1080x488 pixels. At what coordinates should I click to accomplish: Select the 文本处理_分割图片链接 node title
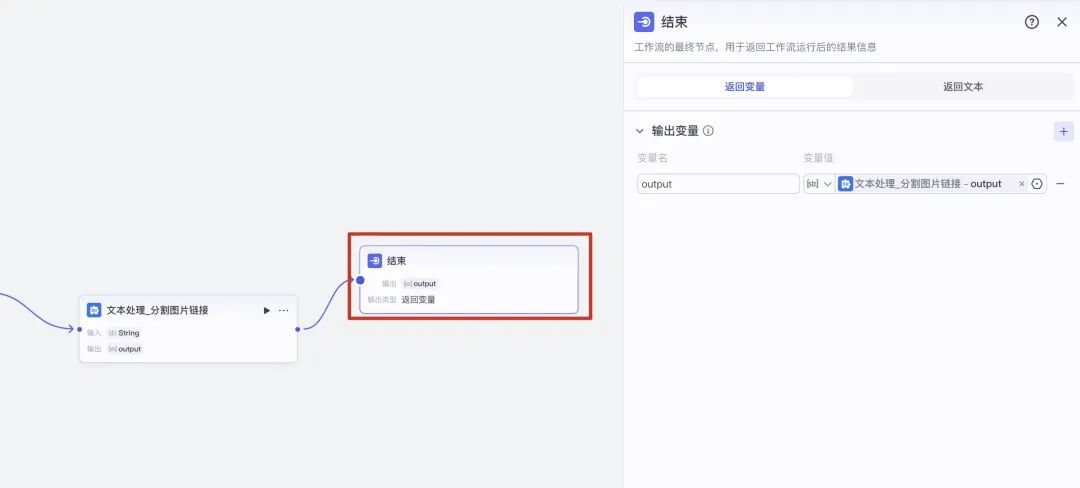157,310
